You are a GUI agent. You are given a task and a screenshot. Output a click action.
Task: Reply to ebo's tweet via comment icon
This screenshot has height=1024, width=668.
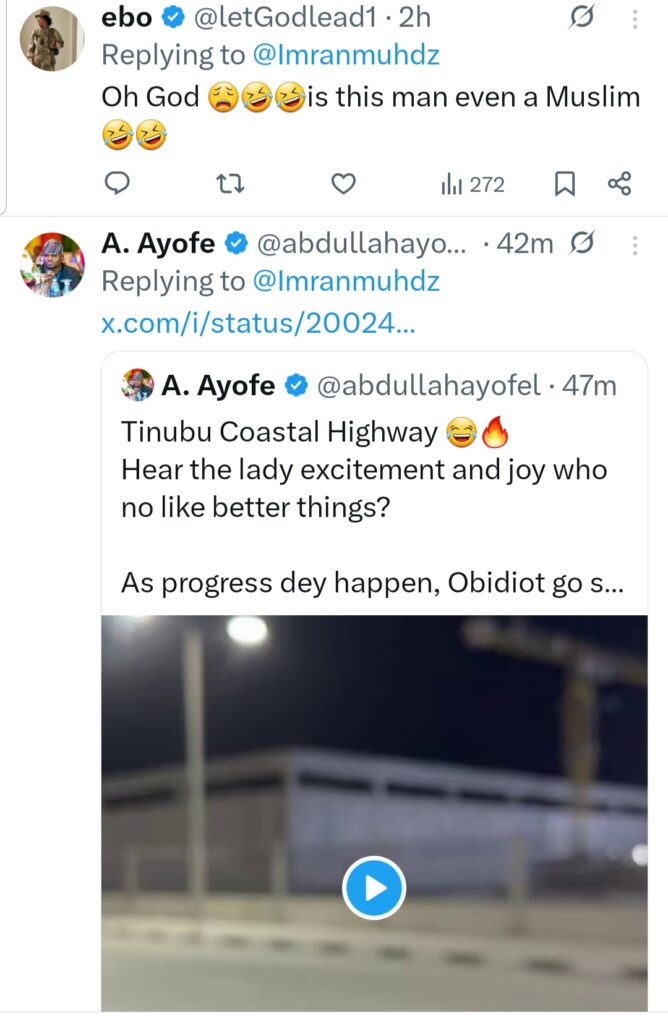click(118, 184)
